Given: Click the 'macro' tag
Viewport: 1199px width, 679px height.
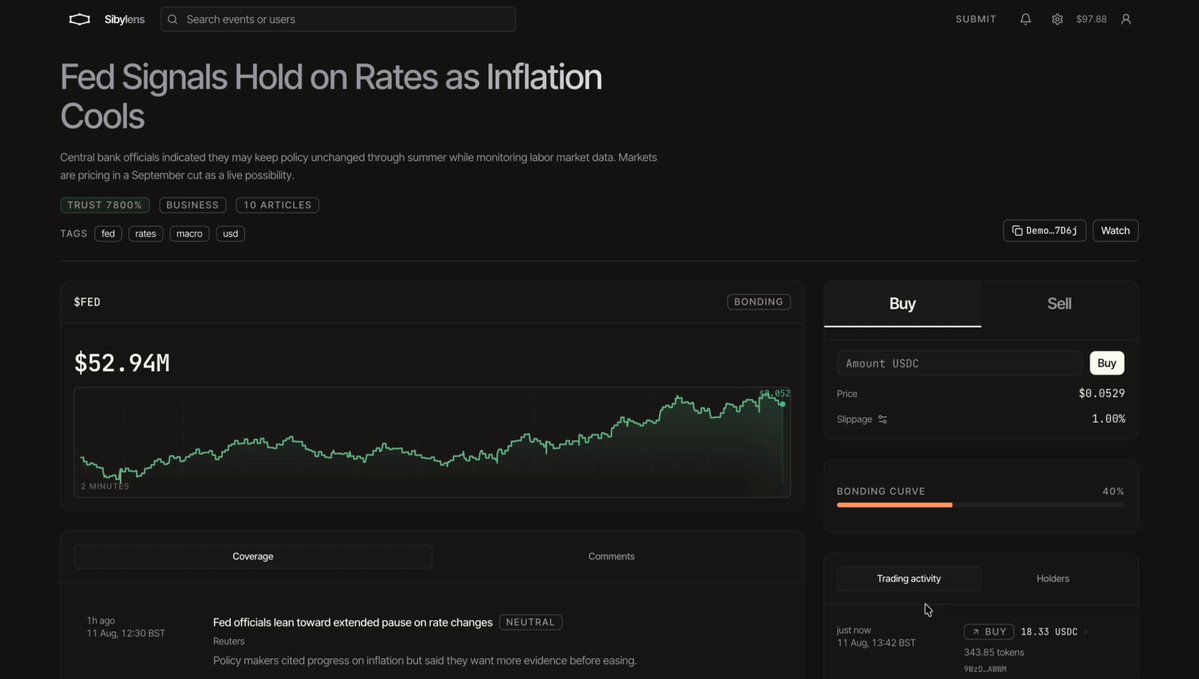Looking at the screenshot, I should pyautogui.click(x=189, y=234).
